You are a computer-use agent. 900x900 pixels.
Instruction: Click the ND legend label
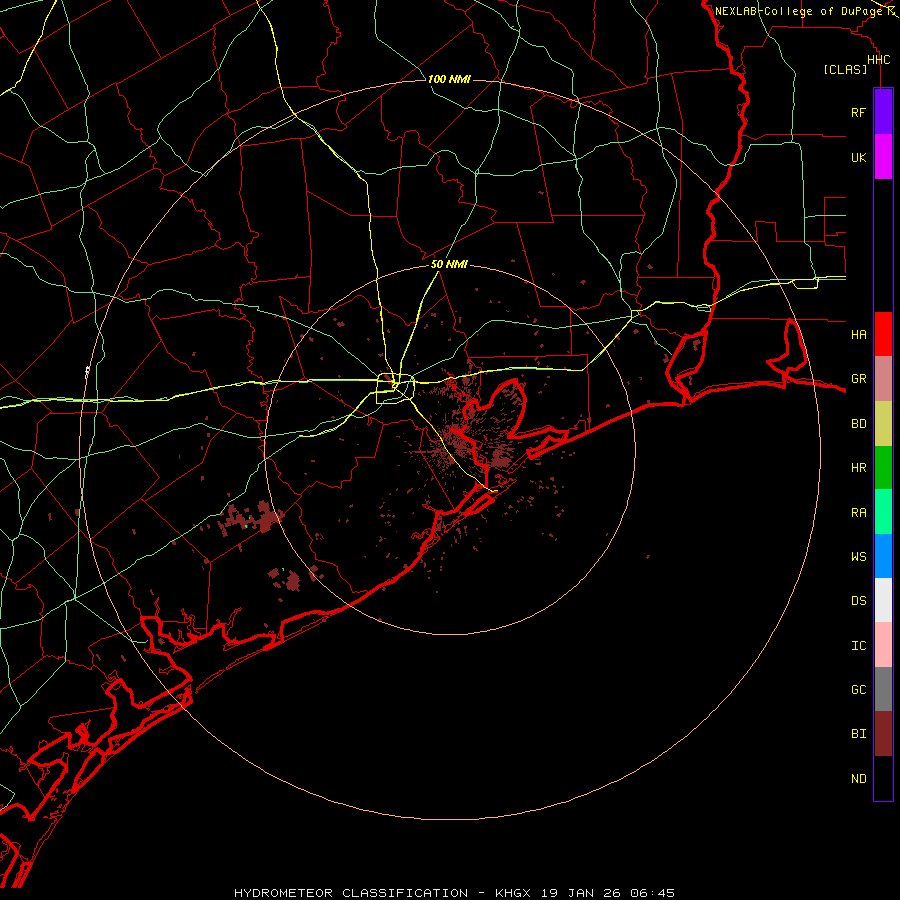pyautogui.click(x=859, y=779)
